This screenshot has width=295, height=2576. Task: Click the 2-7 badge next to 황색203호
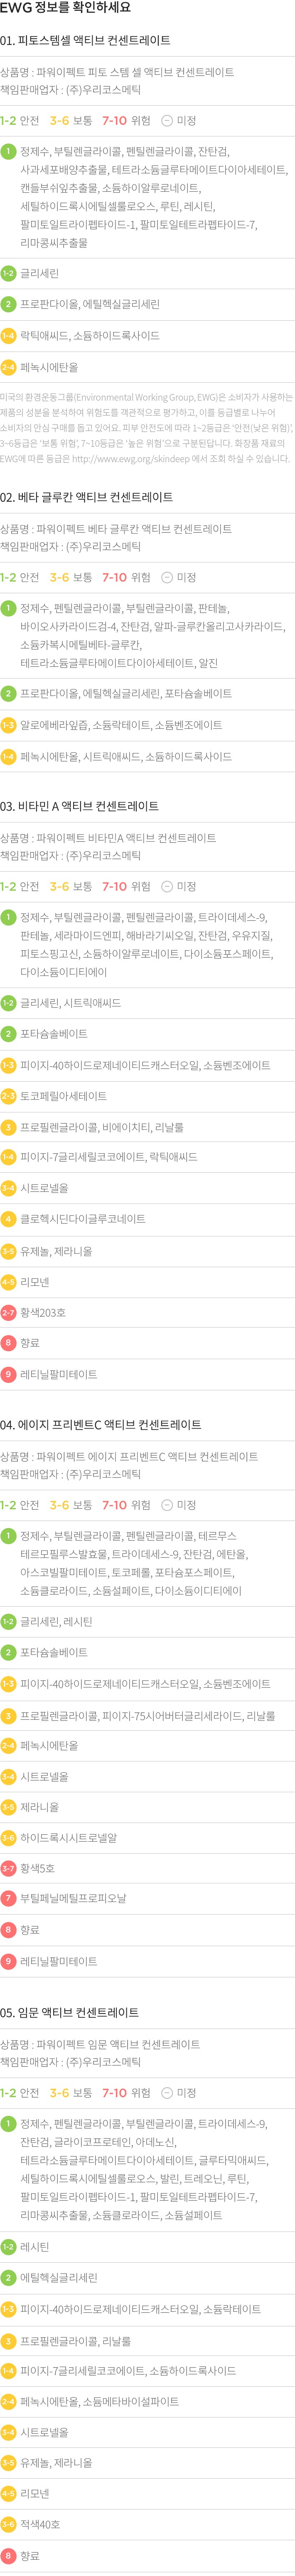pyautogui.click(x=8, y=1312)
